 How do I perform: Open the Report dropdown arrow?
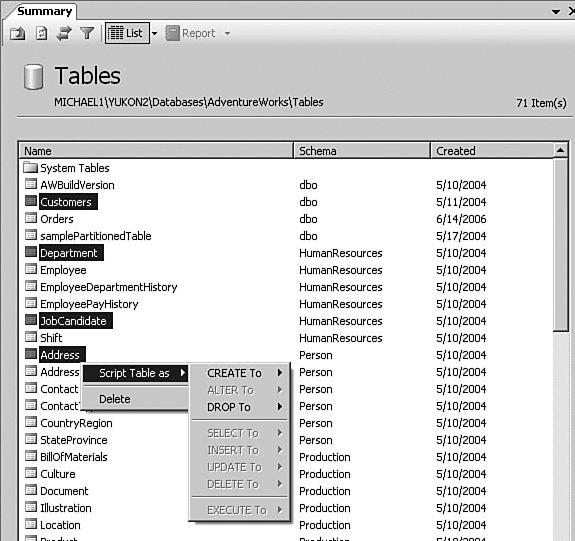coord(227,33)
